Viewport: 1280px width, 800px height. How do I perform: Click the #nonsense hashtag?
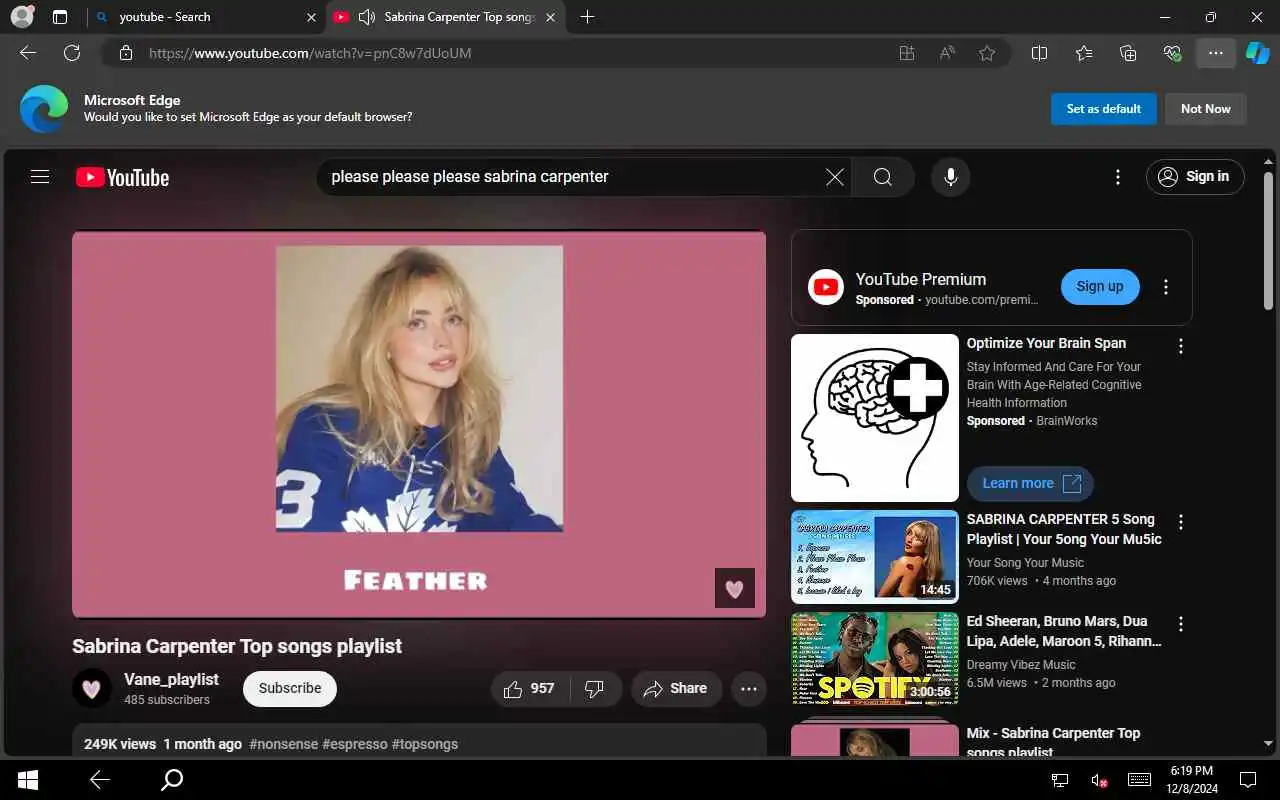coord(283,744)
